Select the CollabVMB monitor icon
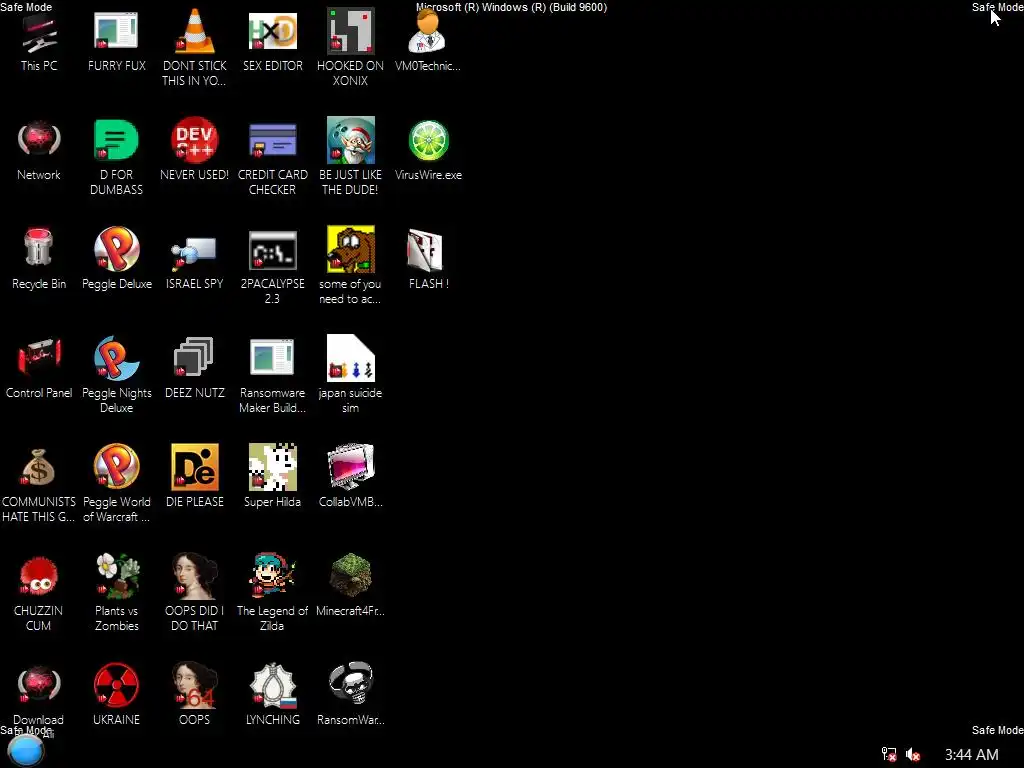The image size is (1024, 768). pos(350,466)
